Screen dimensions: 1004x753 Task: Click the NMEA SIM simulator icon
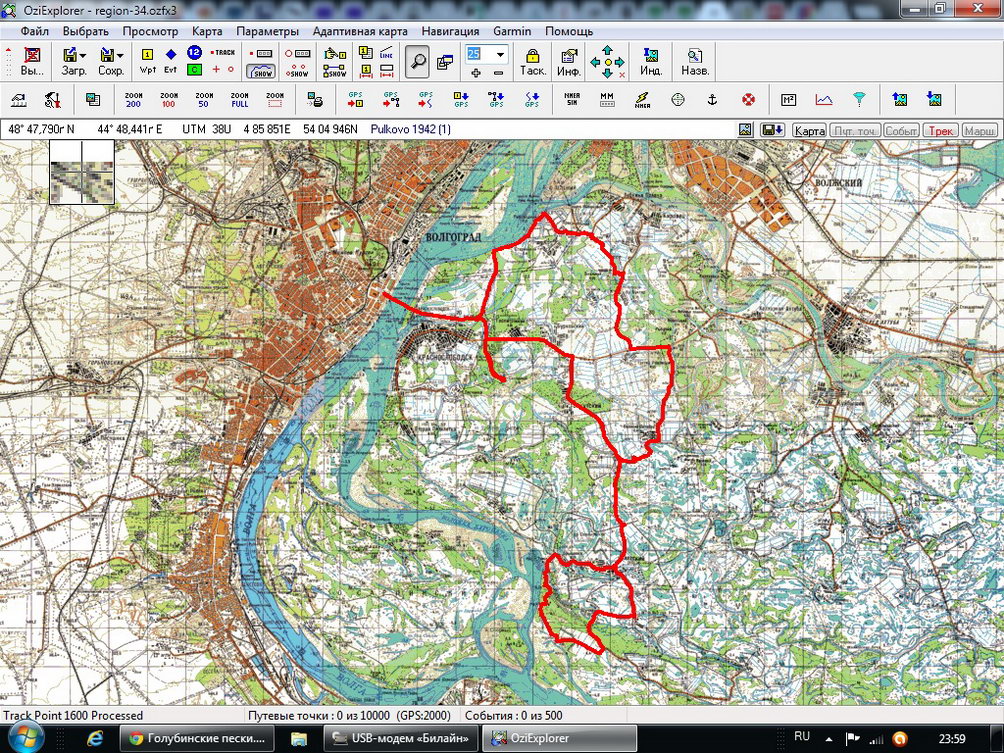[x=572, y=99]
